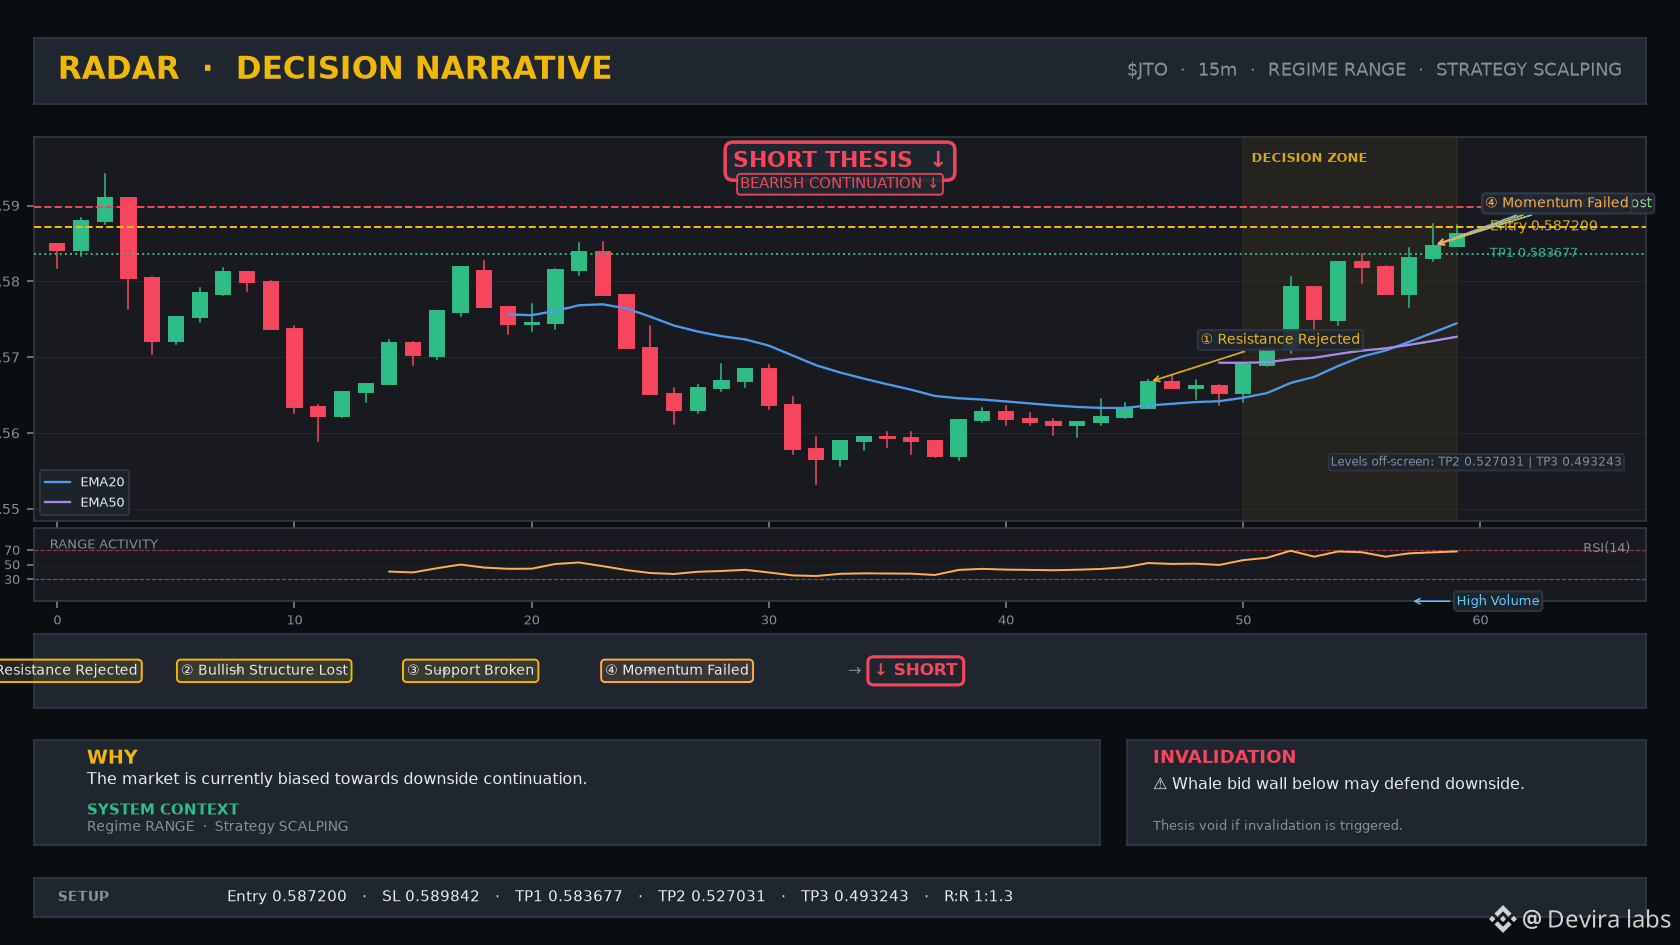Click R:R 1:1.3 in the setup bar
The height and width of the screenshot is (945, 1680).
(979, 897)
